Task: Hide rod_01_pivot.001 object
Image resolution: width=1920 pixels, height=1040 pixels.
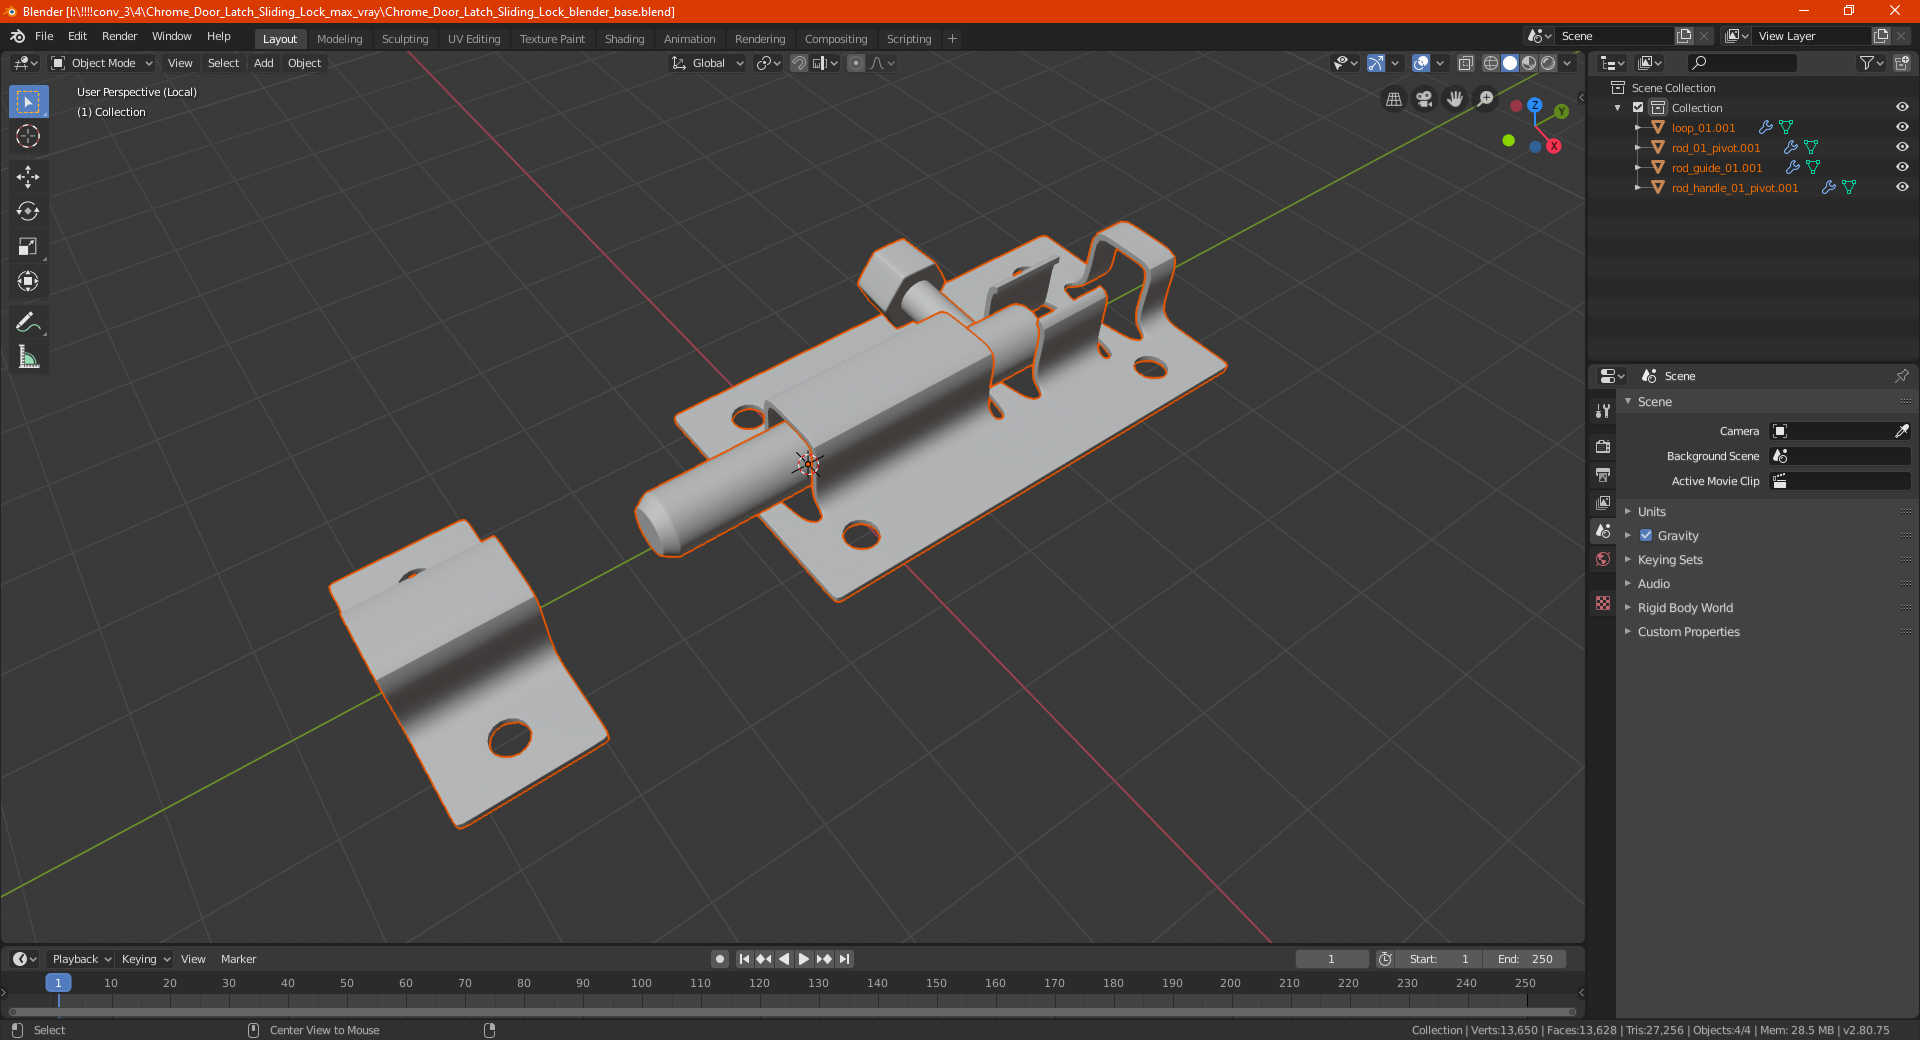Action: (1902, 148)
